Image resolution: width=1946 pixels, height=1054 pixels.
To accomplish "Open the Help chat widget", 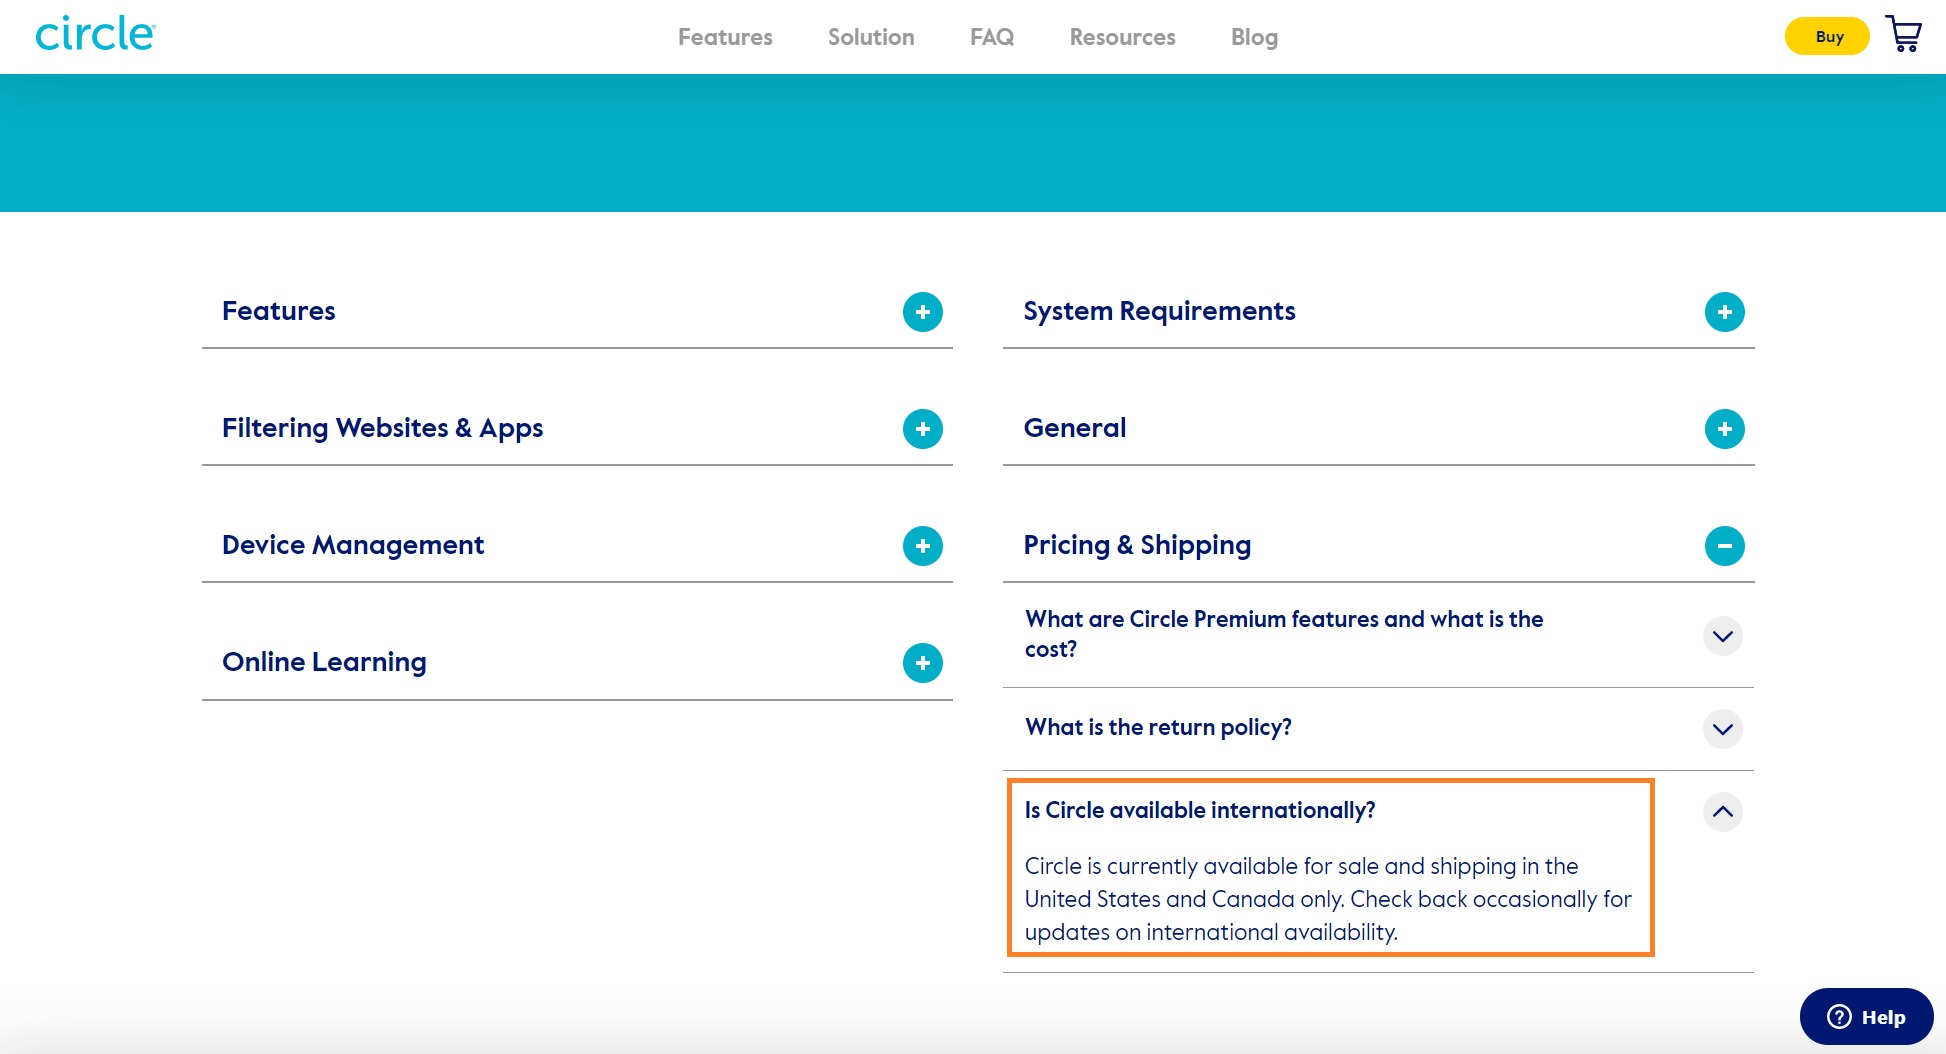I will coord(1866,1017).
